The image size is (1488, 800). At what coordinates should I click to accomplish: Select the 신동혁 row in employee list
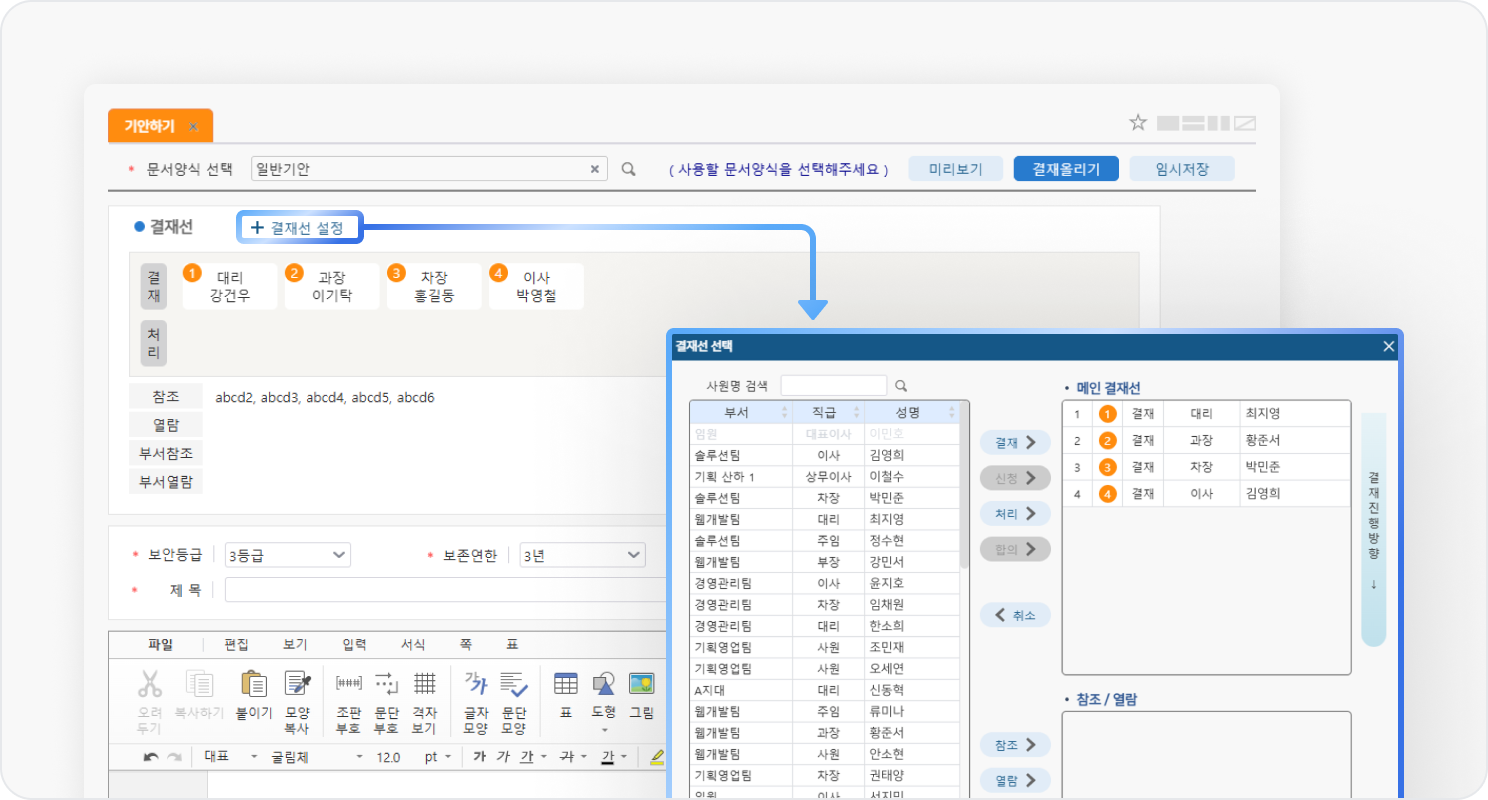click(824, 690)
